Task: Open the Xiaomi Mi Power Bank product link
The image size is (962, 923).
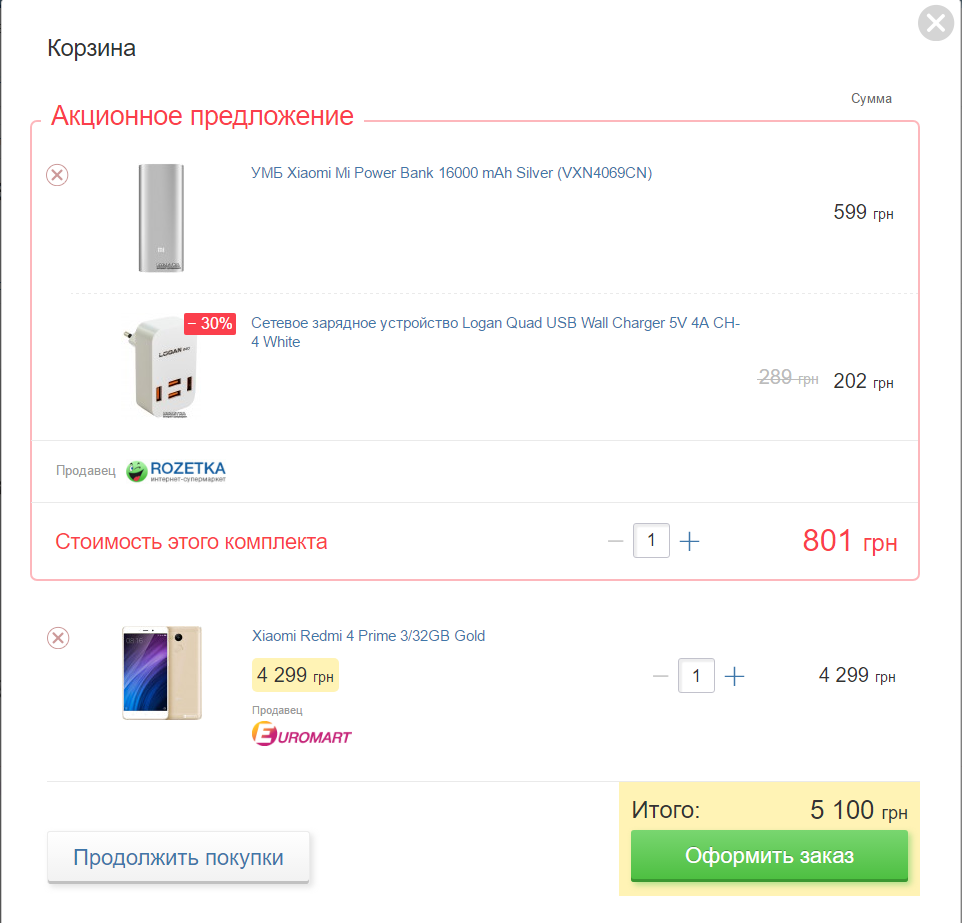Action: click(451, 173)
